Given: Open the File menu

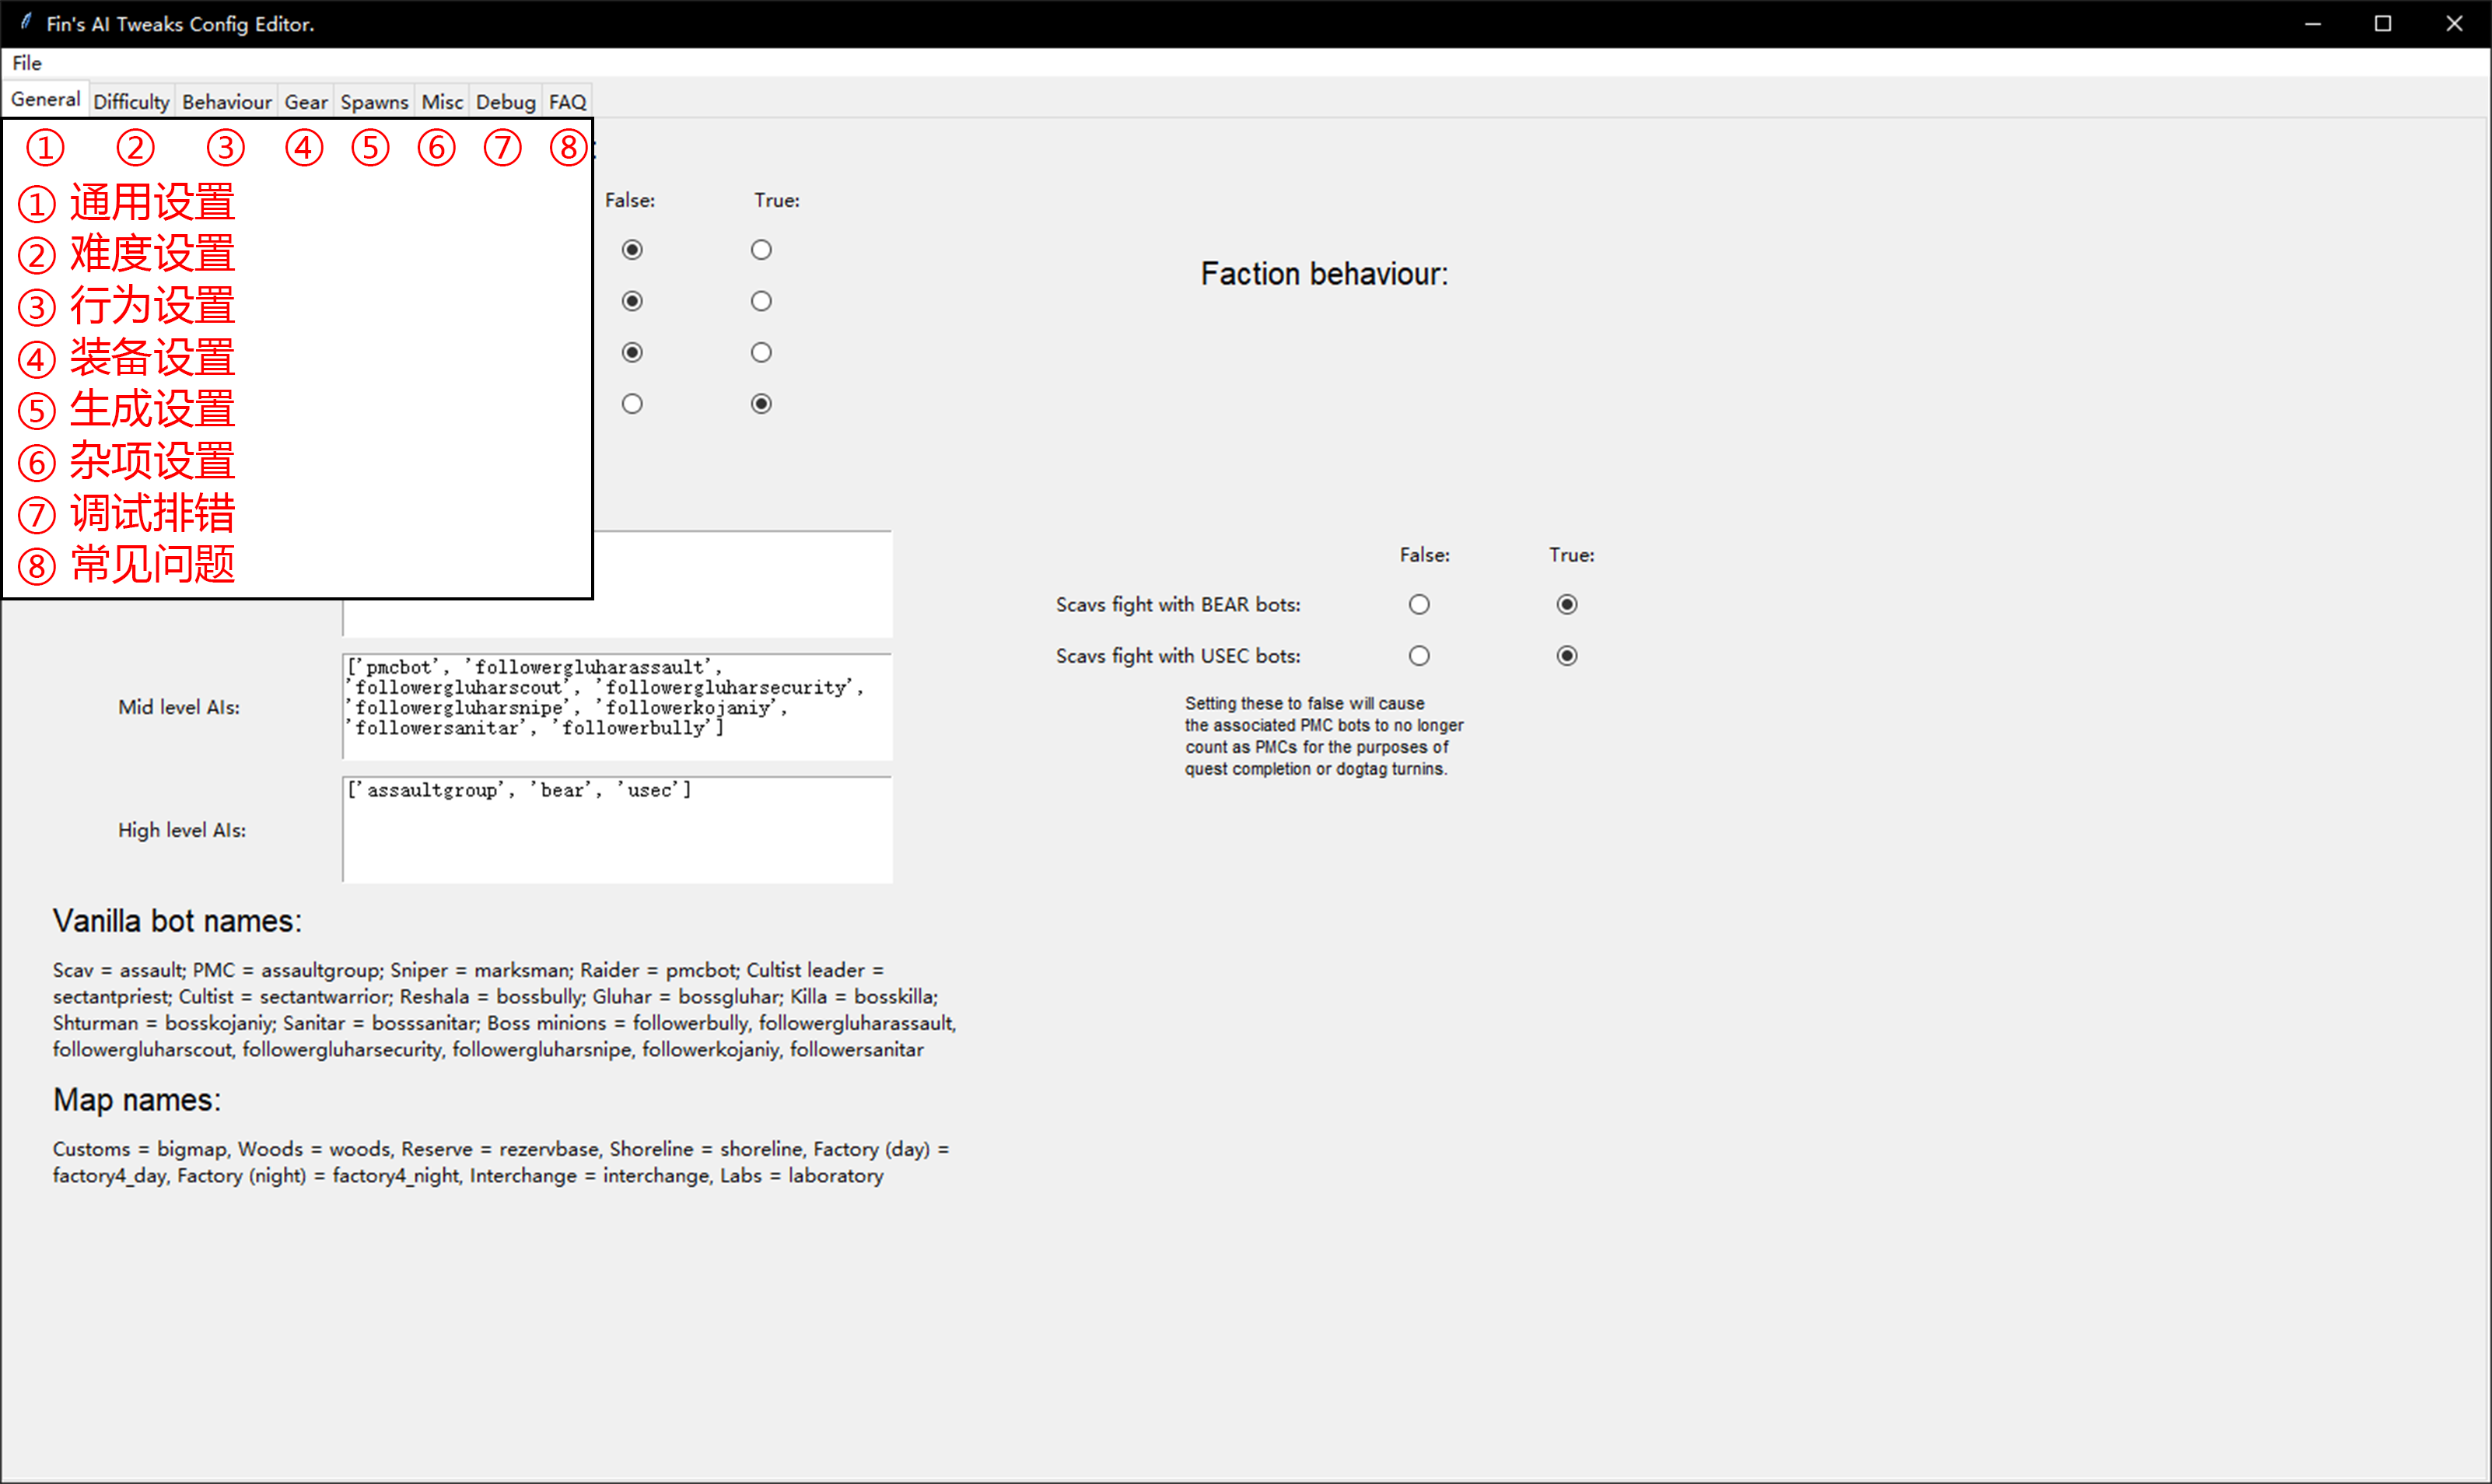Looking at the screenshot, I should [27, 63].
